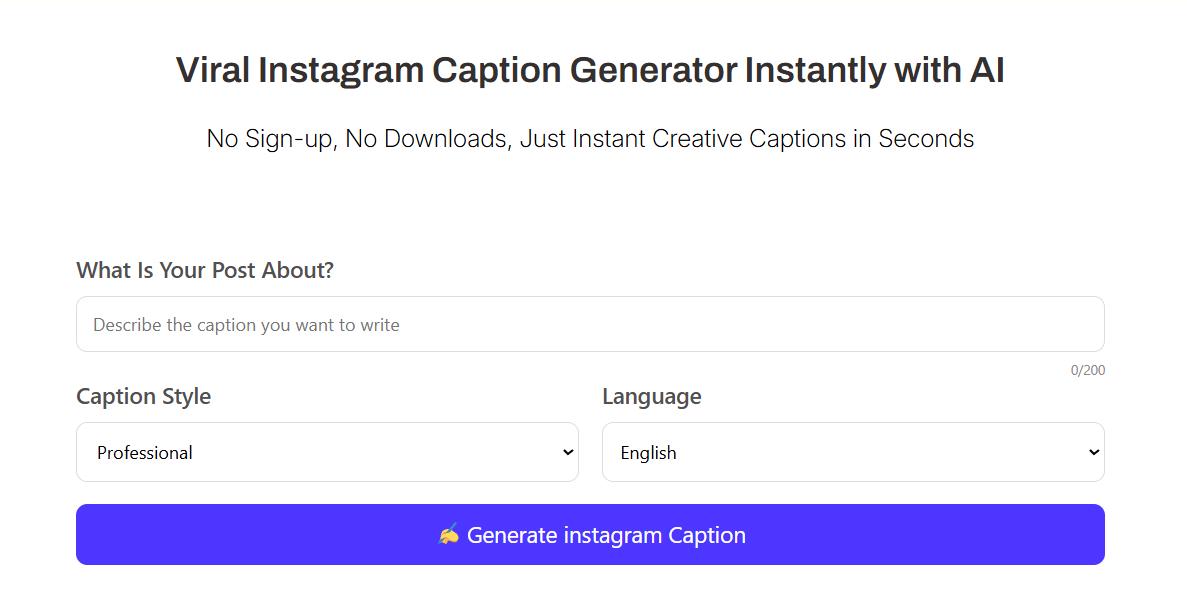Click the Language dropdown chevron arrow

click(1093, 452)
